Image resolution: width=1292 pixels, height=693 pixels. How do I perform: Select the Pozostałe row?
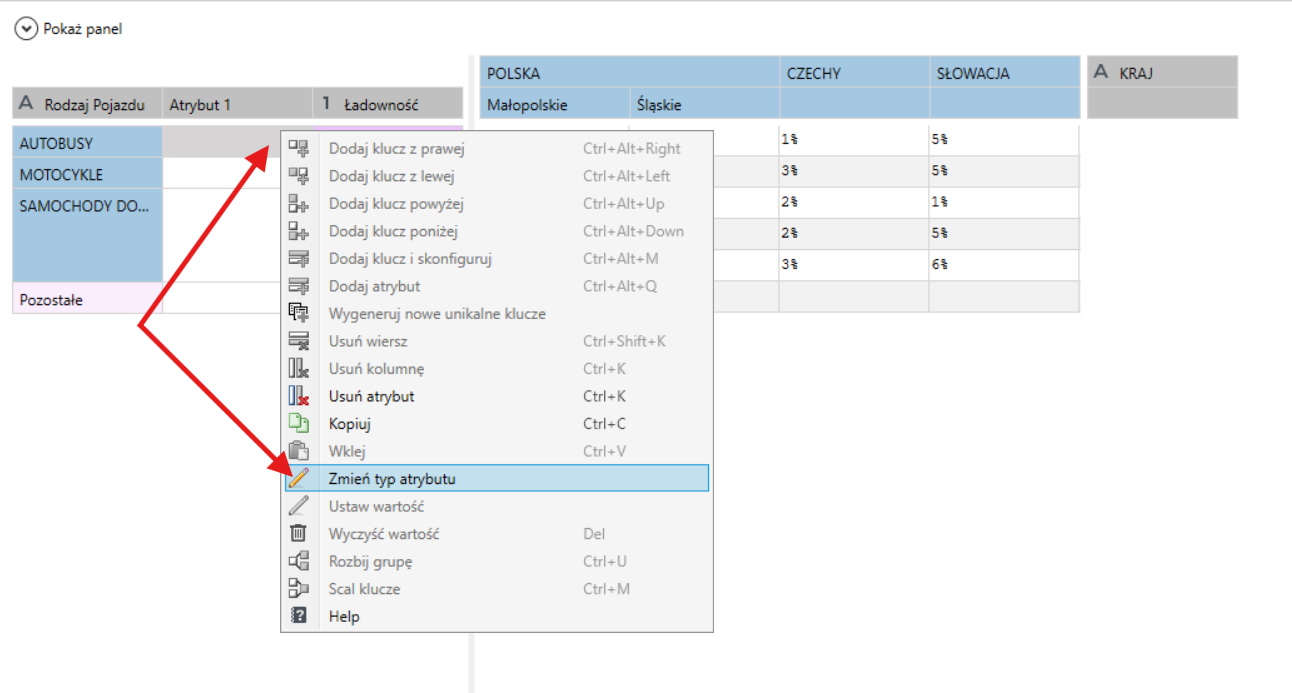click(x=87, y=299)
